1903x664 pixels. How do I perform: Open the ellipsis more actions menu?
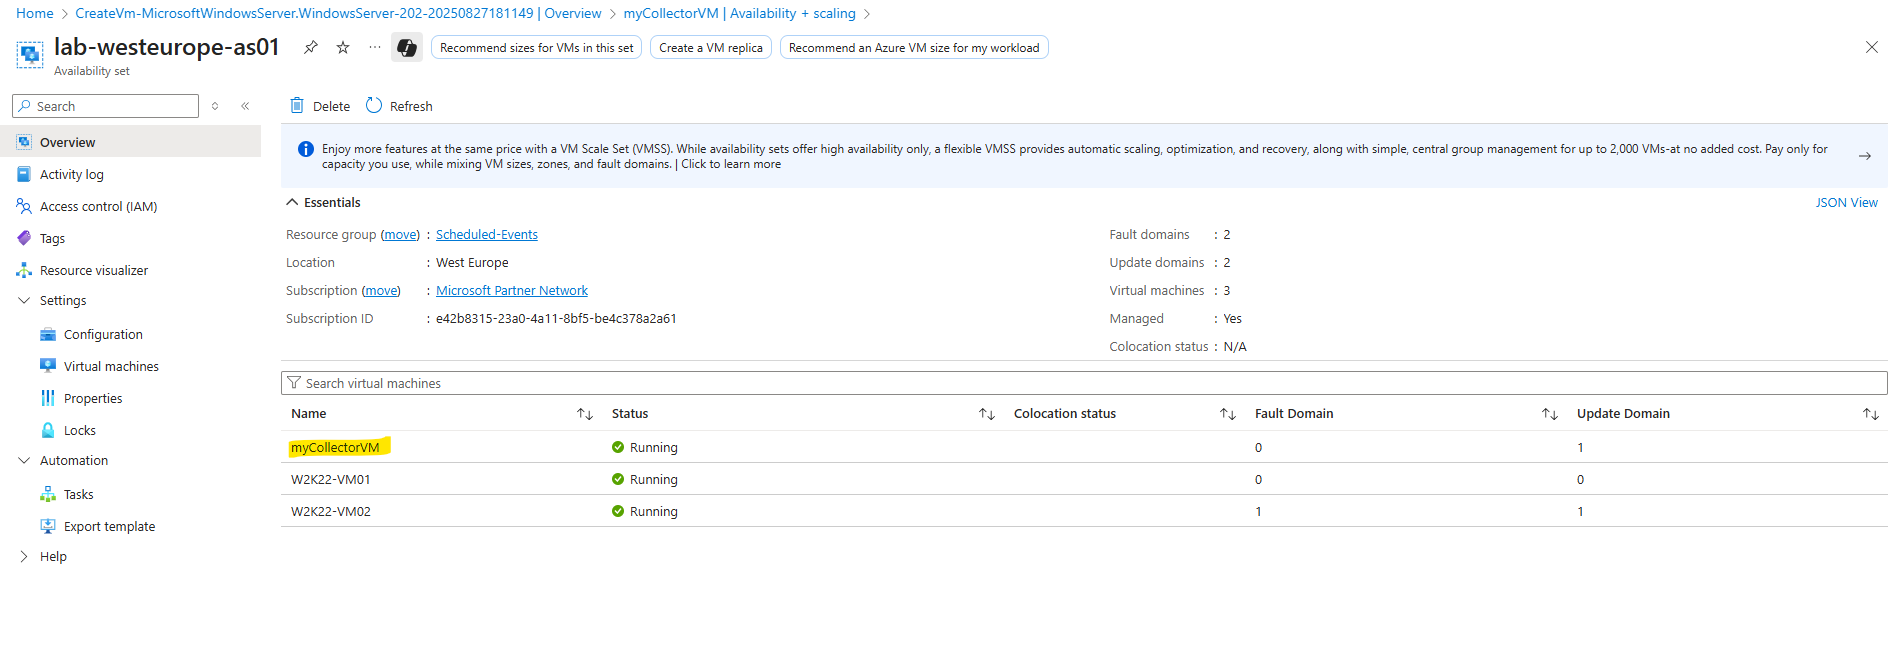click(x=375, y=47)
